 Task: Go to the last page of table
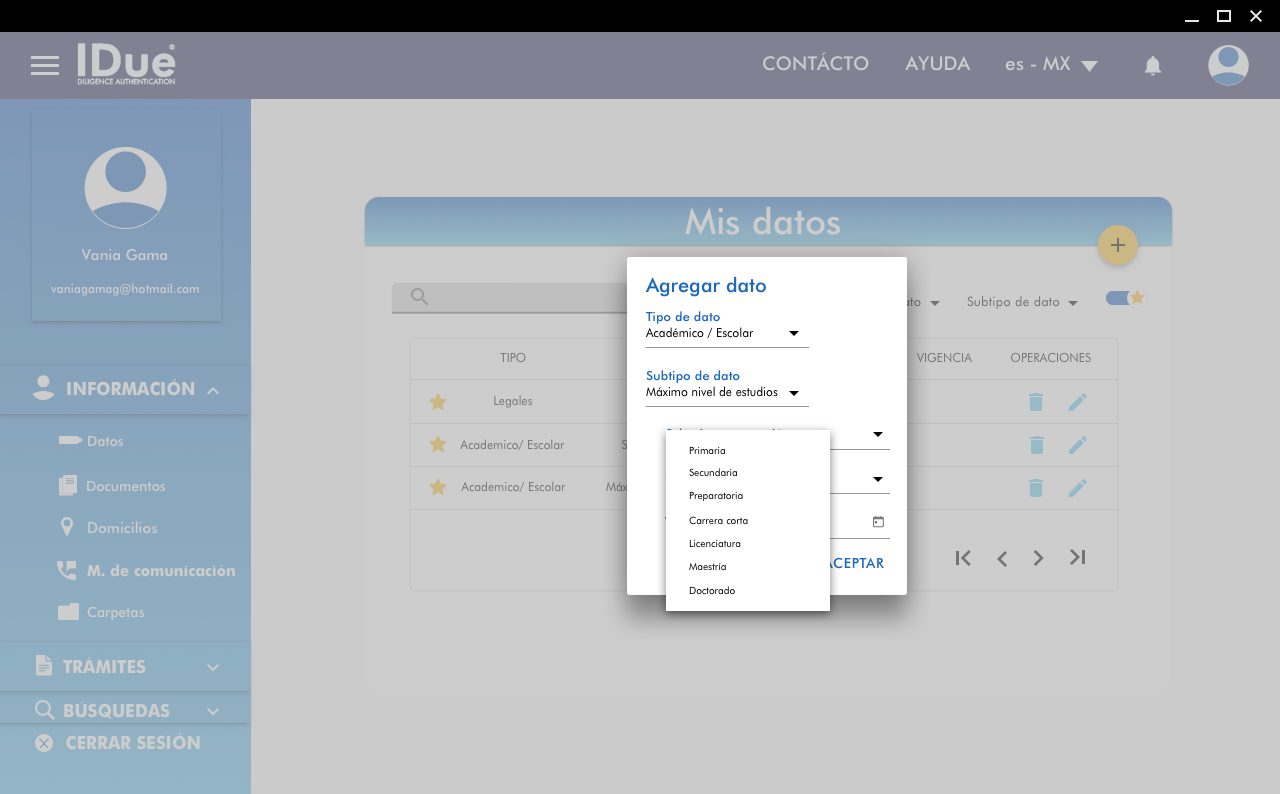(x=1077, y=558)
